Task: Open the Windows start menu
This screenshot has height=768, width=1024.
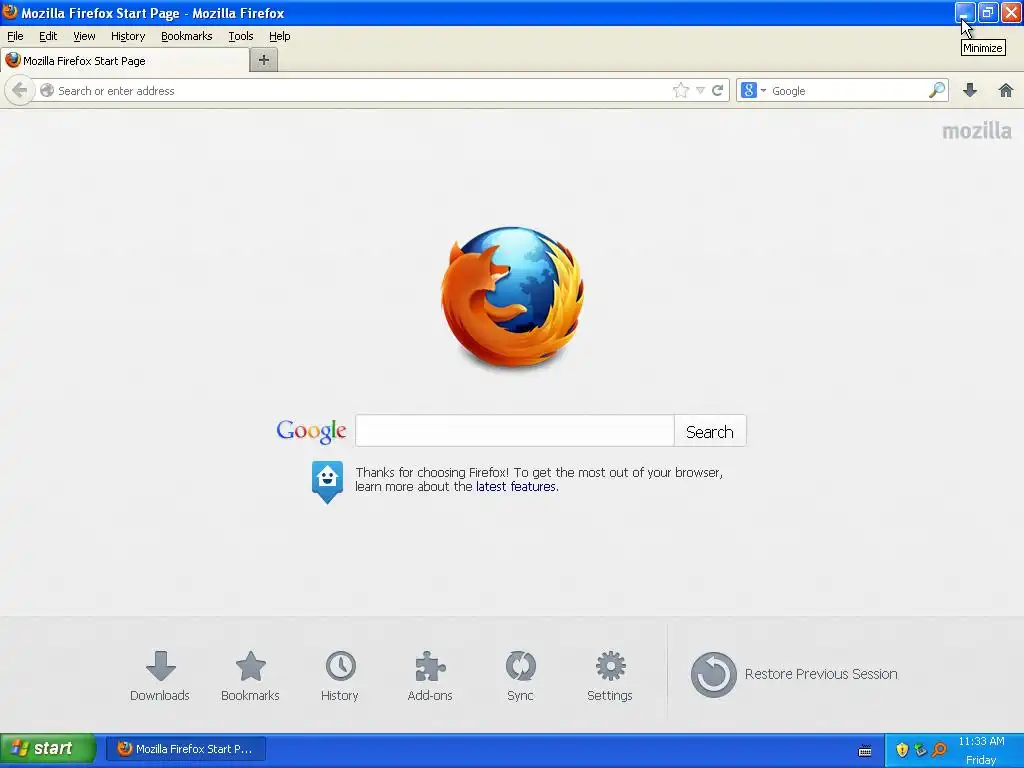Action: coord(48,748)
